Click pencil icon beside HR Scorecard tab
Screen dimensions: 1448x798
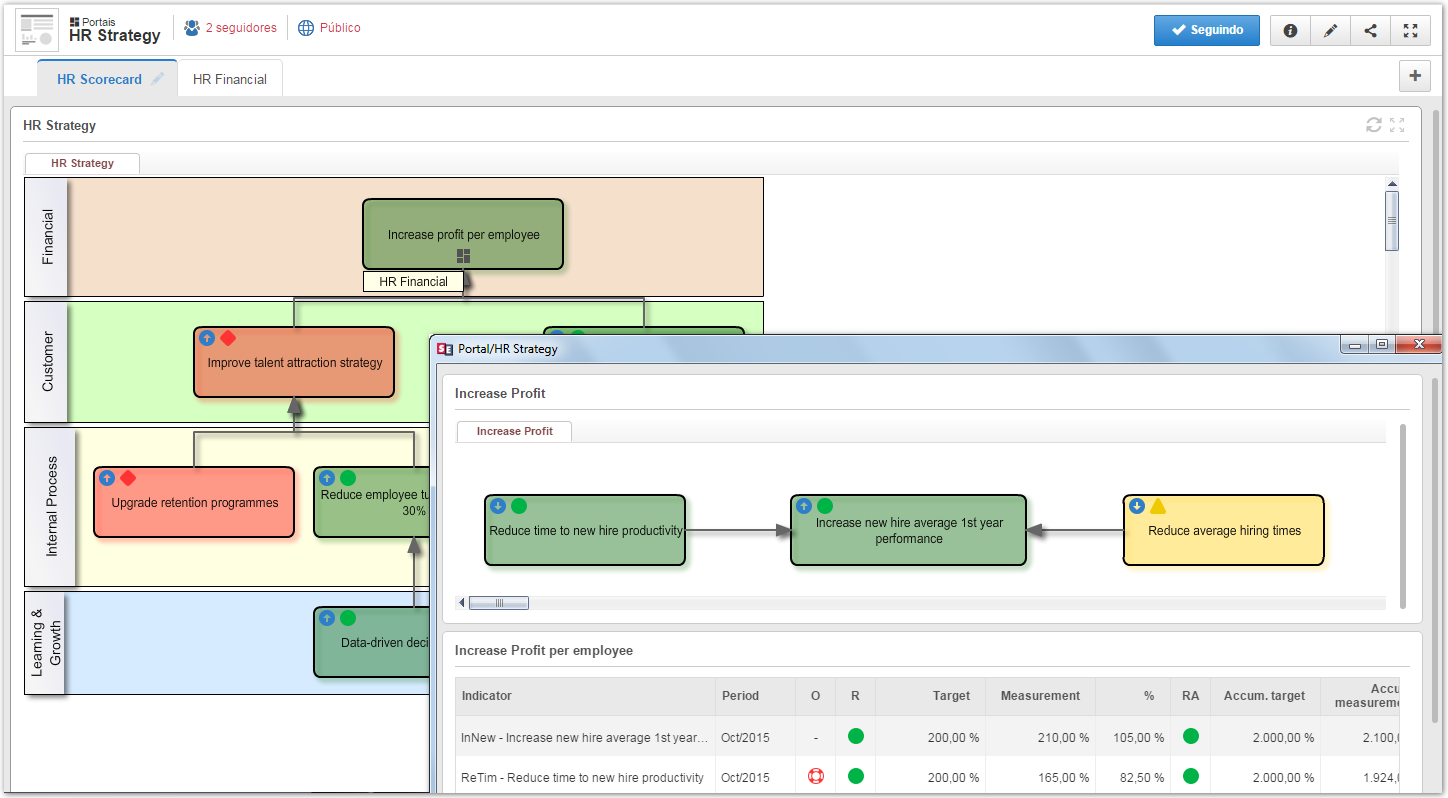point(157,79)
